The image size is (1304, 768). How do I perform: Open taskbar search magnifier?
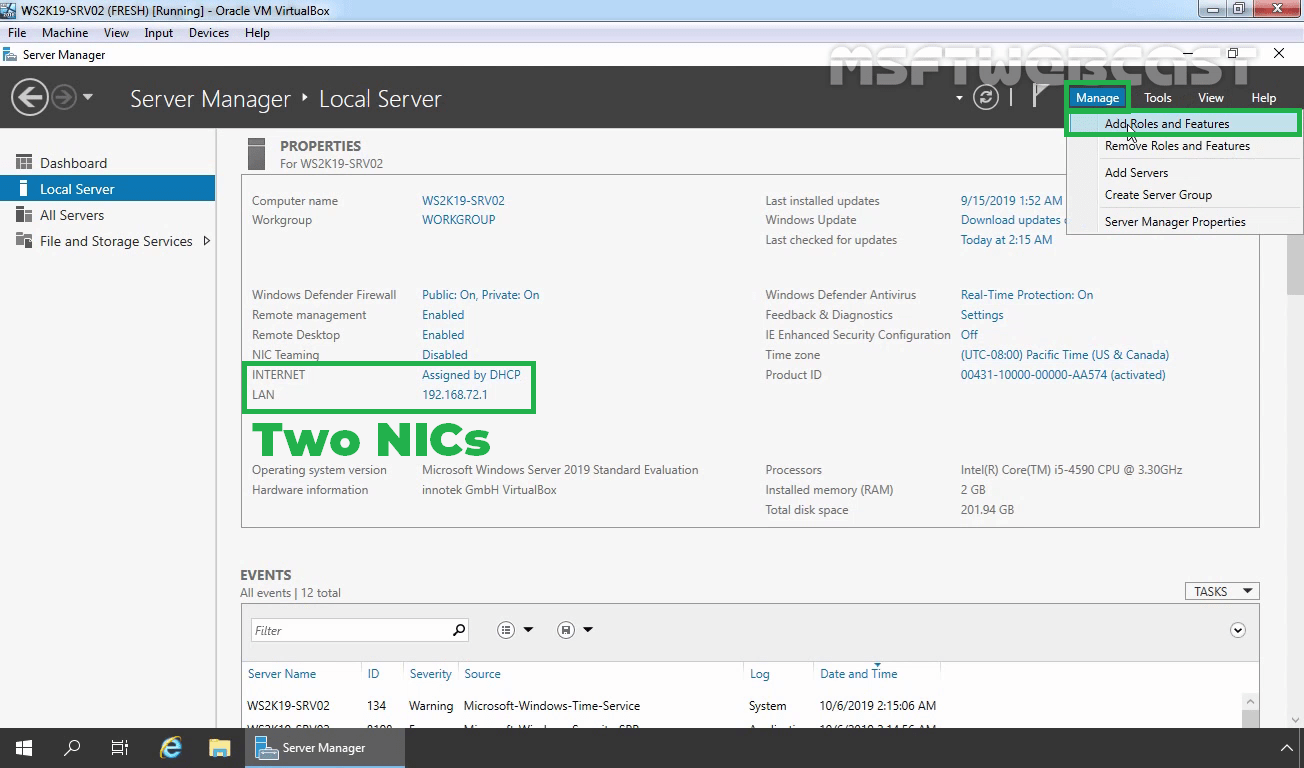[72, 748]
